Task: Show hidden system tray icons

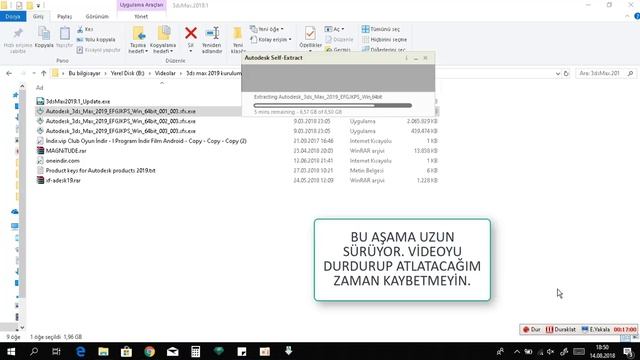Action: pos(517,352)
